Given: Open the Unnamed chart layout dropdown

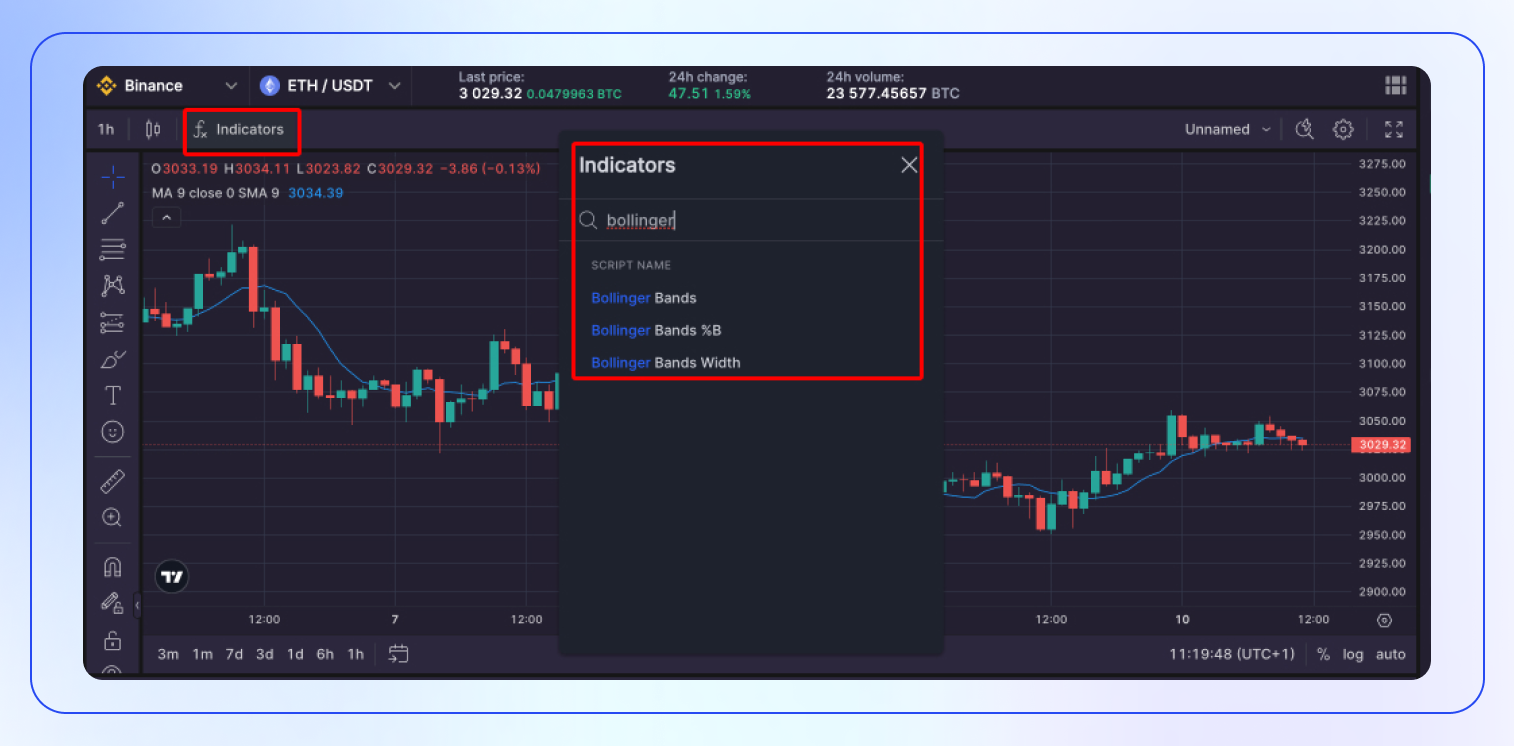Looking at the screenshot, I should 1228,129.
